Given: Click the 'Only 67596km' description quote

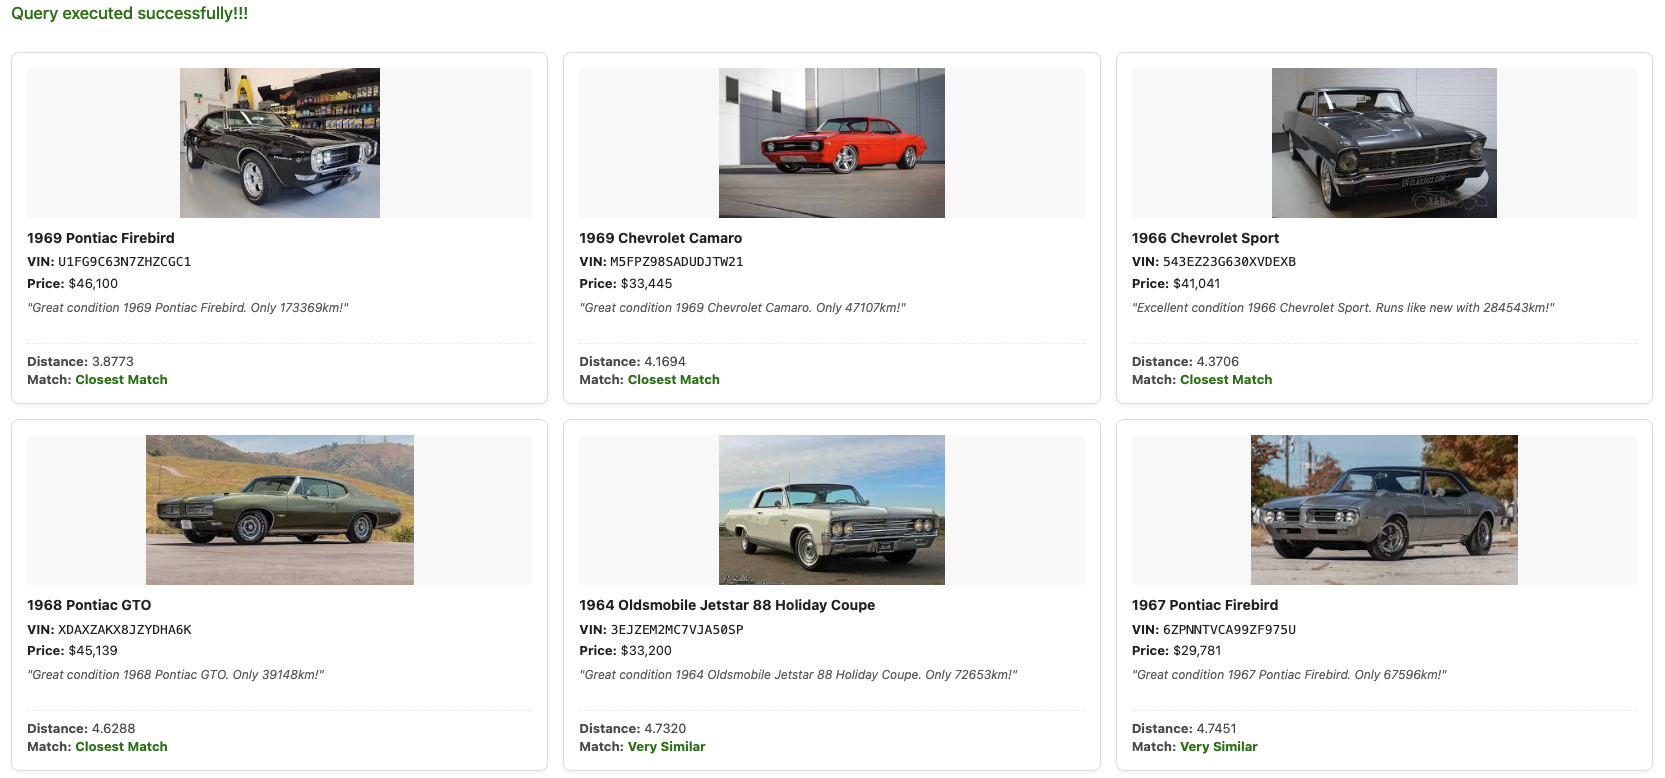Looking at the screenshot, I should pyautogui.click(x=1289, y=675).
